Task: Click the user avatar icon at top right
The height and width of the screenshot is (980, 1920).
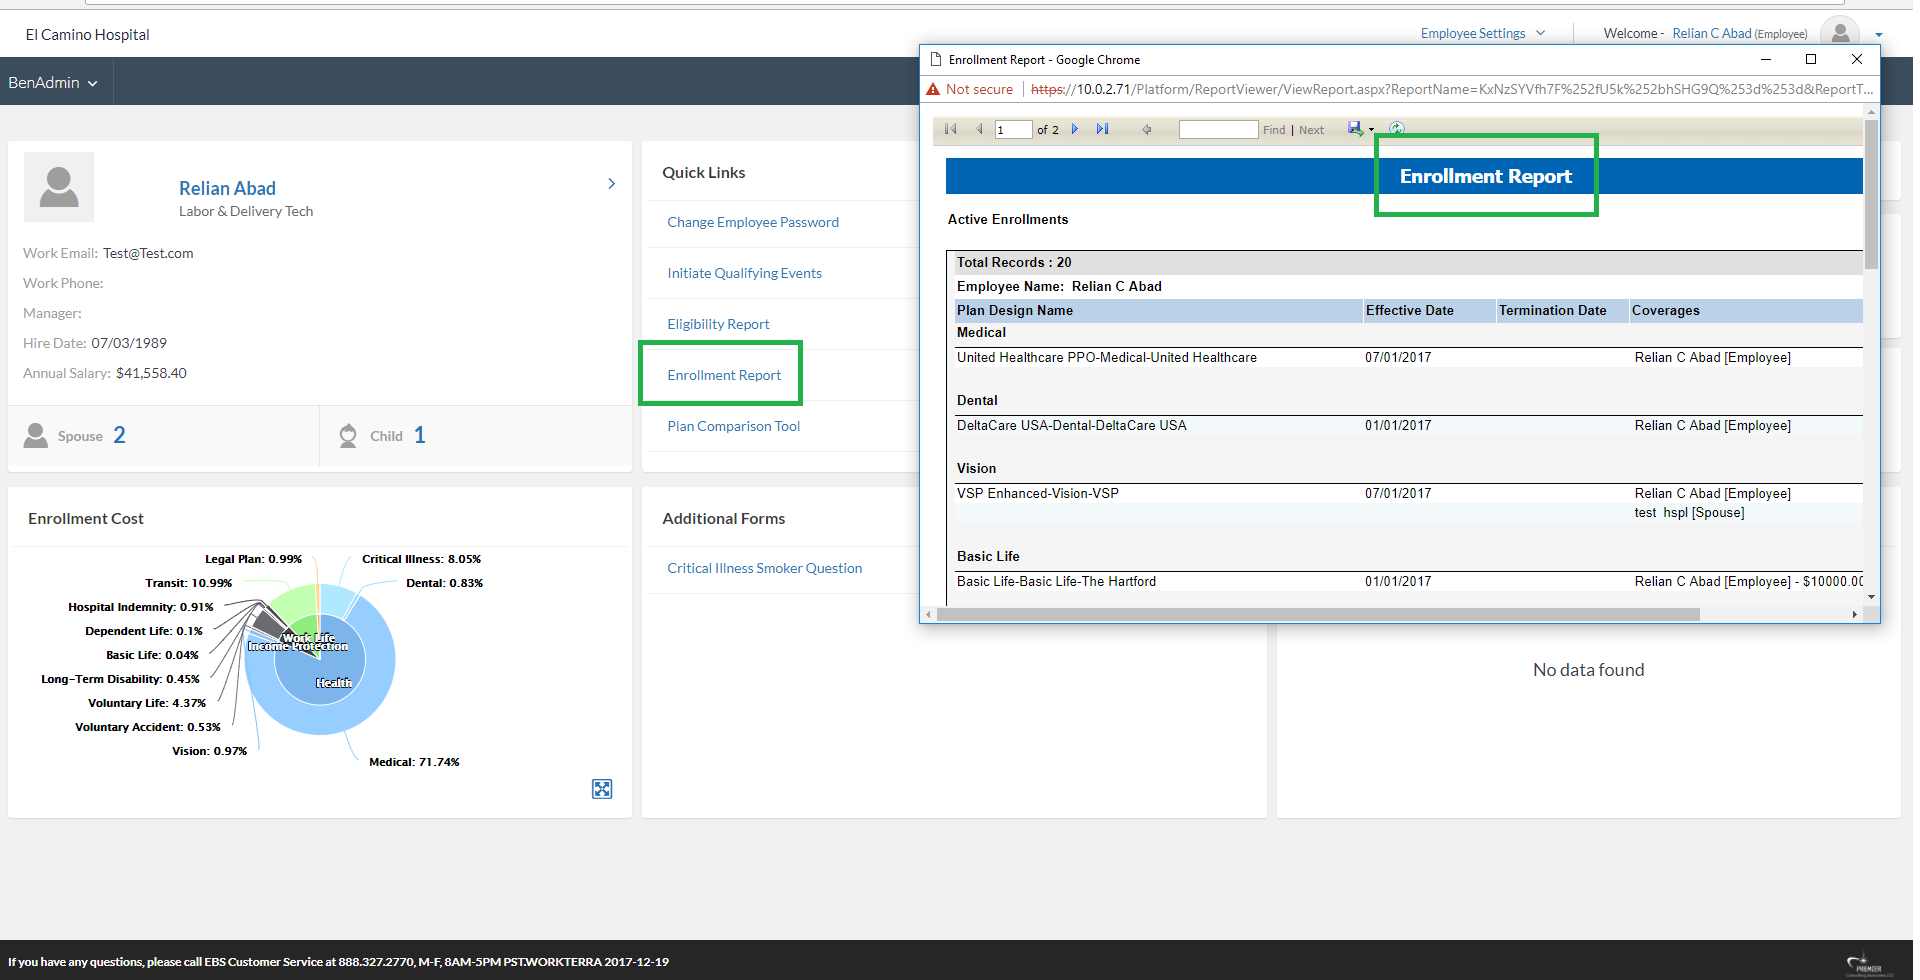Action: pos(1839,33)
